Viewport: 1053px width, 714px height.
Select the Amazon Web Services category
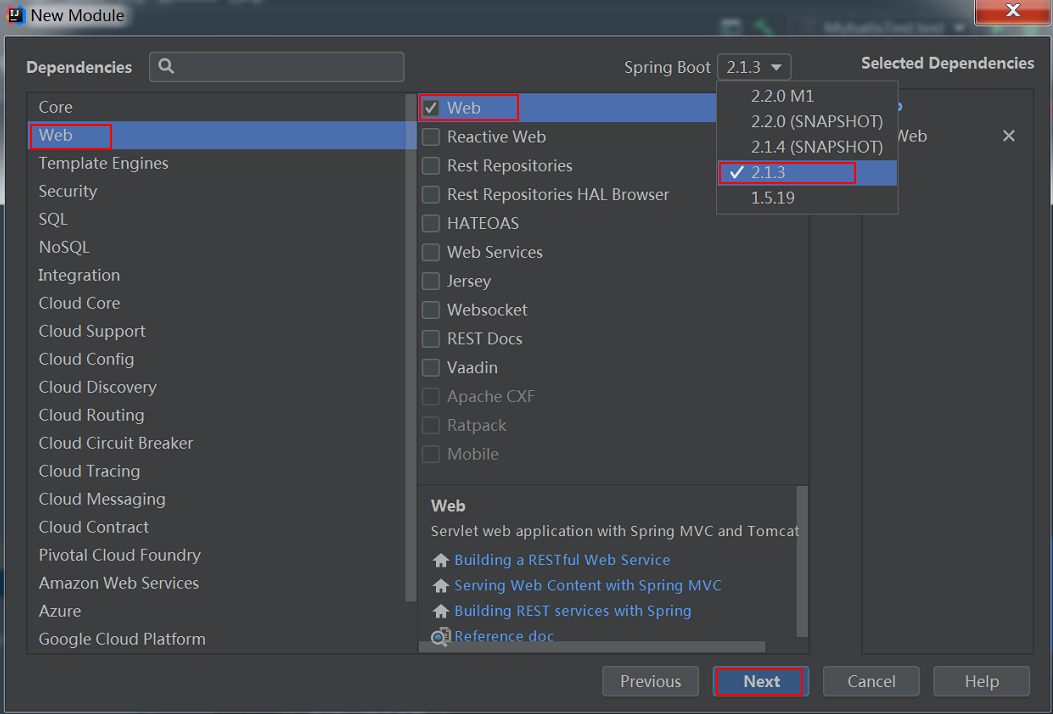[218, 584]
